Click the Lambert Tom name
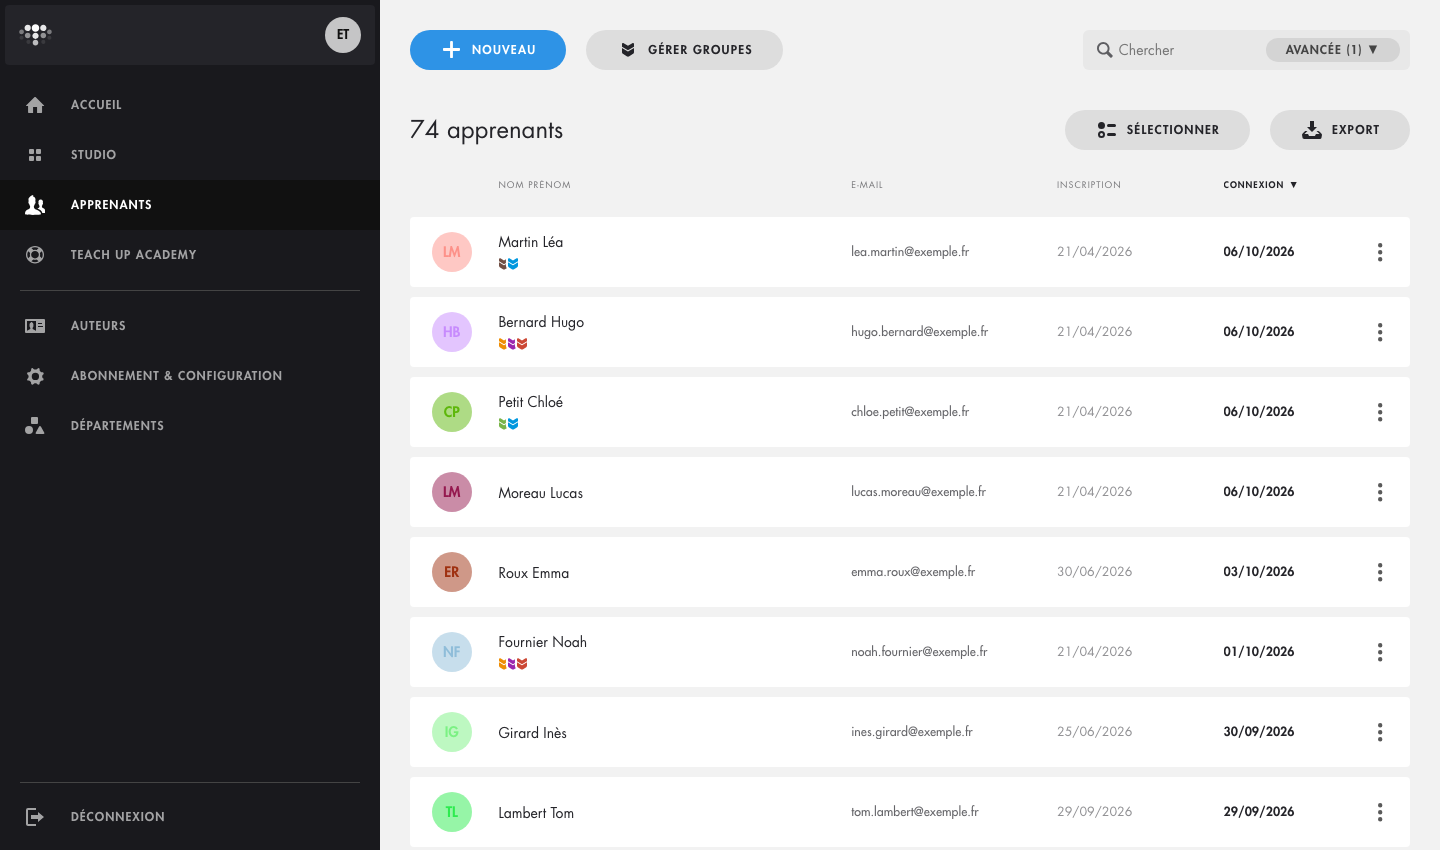This screenshot has width=1440, height=850. tap(536, 813)
